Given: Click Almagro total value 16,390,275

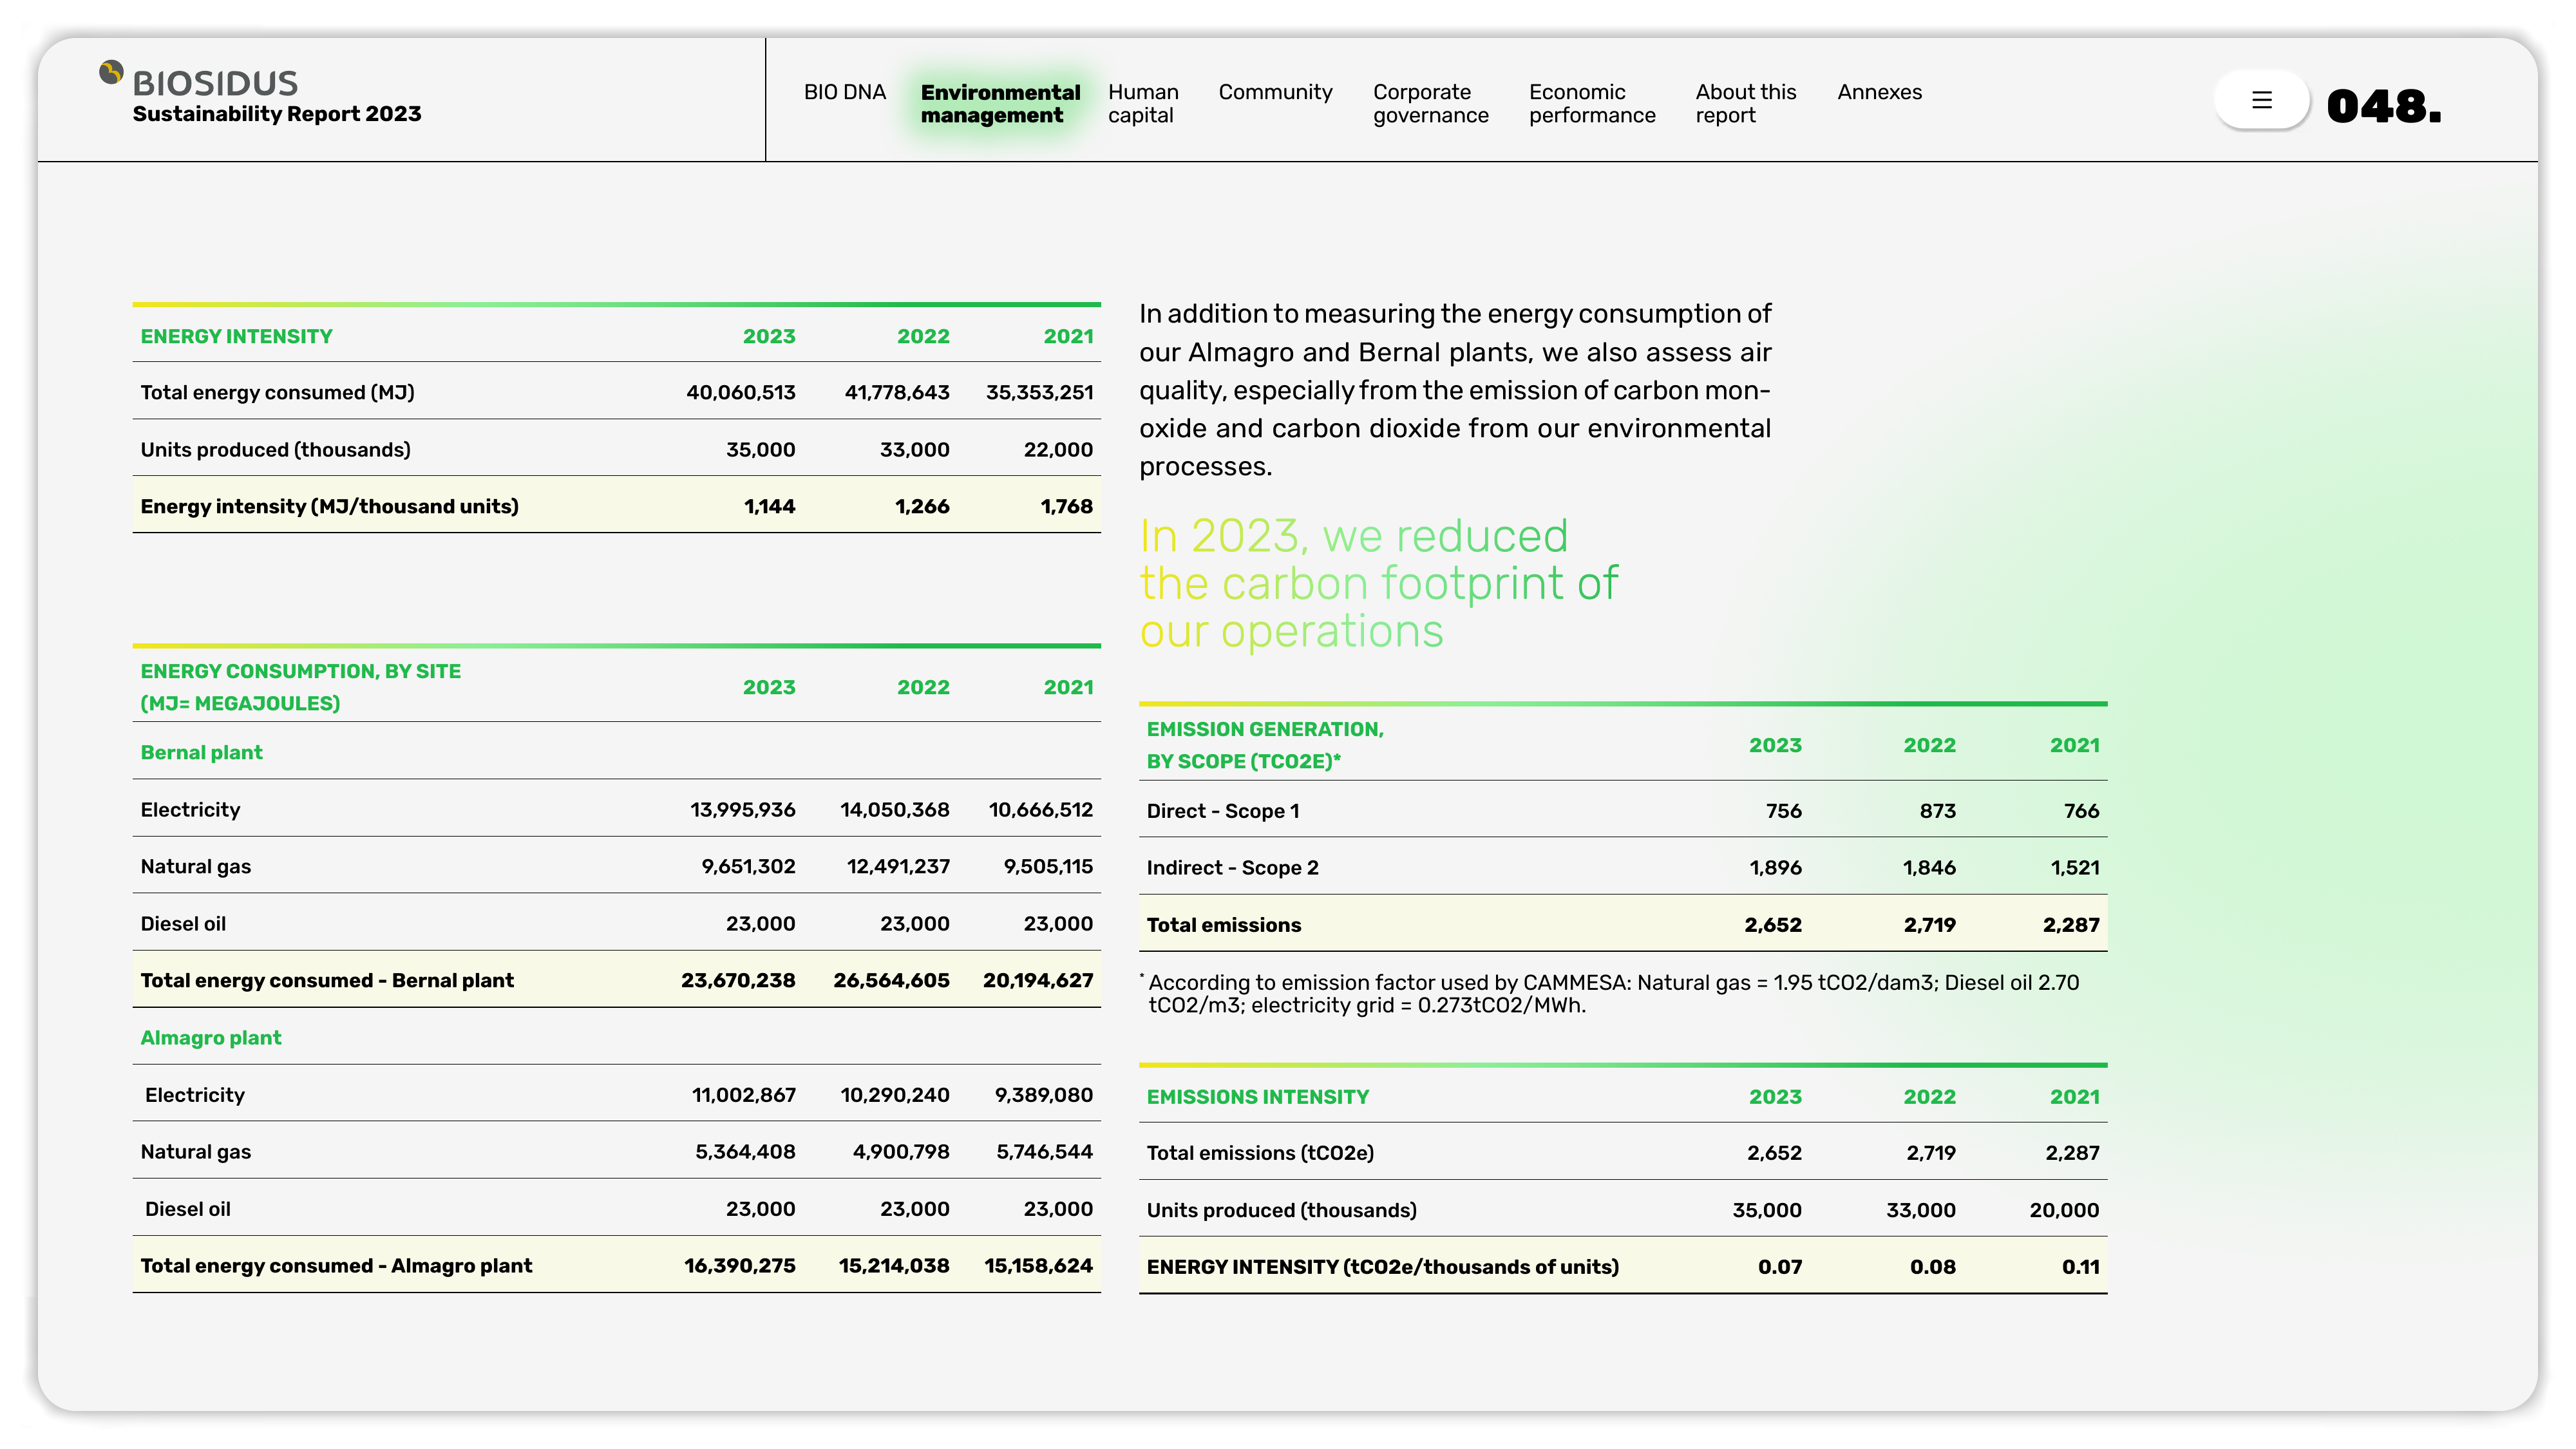Looking at the screenshot, I should (x=739, y=1266).
